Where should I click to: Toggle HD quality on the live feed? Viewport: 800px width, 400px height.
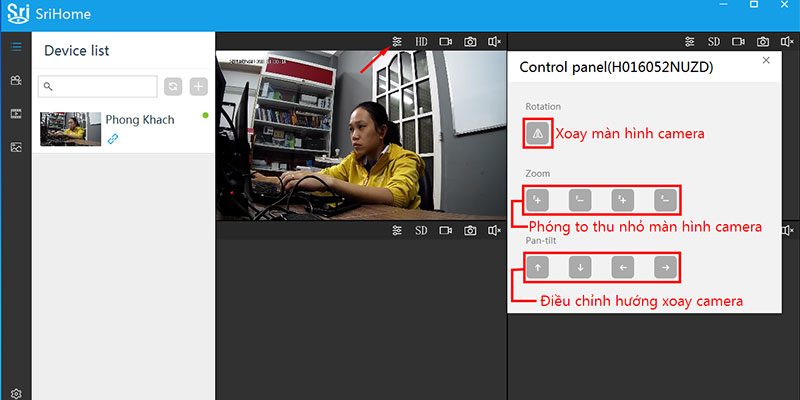click(x=421, y=42)
